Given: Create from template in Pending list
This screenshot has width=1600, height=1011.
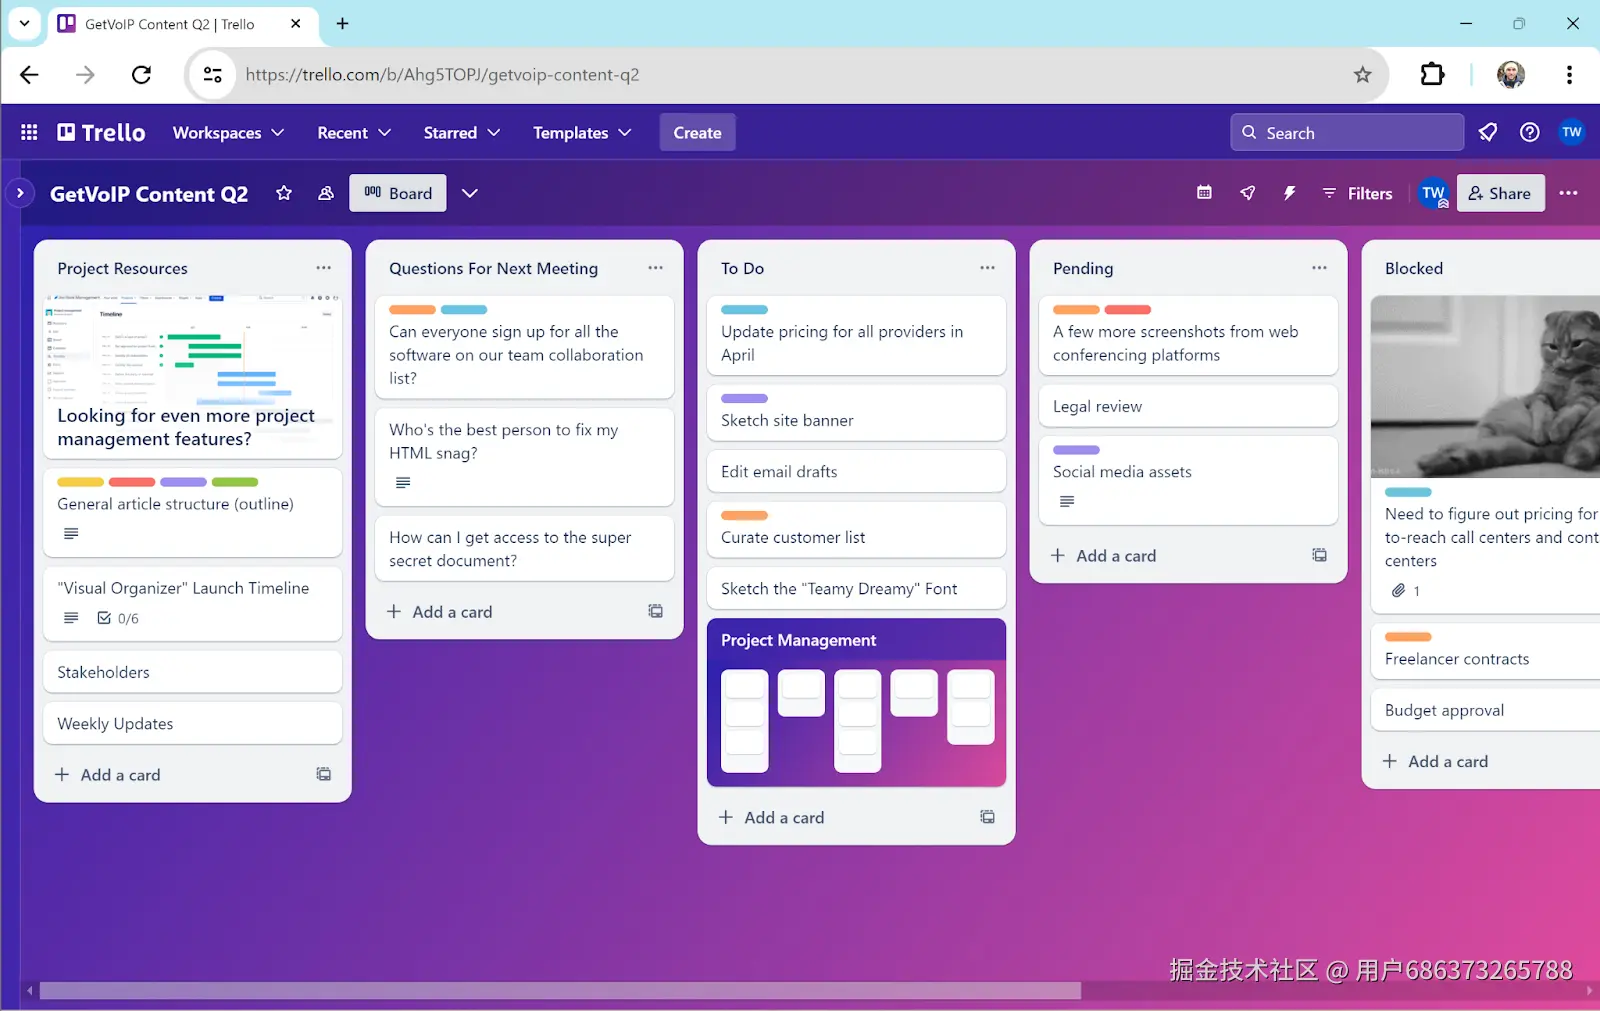Looking at the screenshot, I should 1320,556.
